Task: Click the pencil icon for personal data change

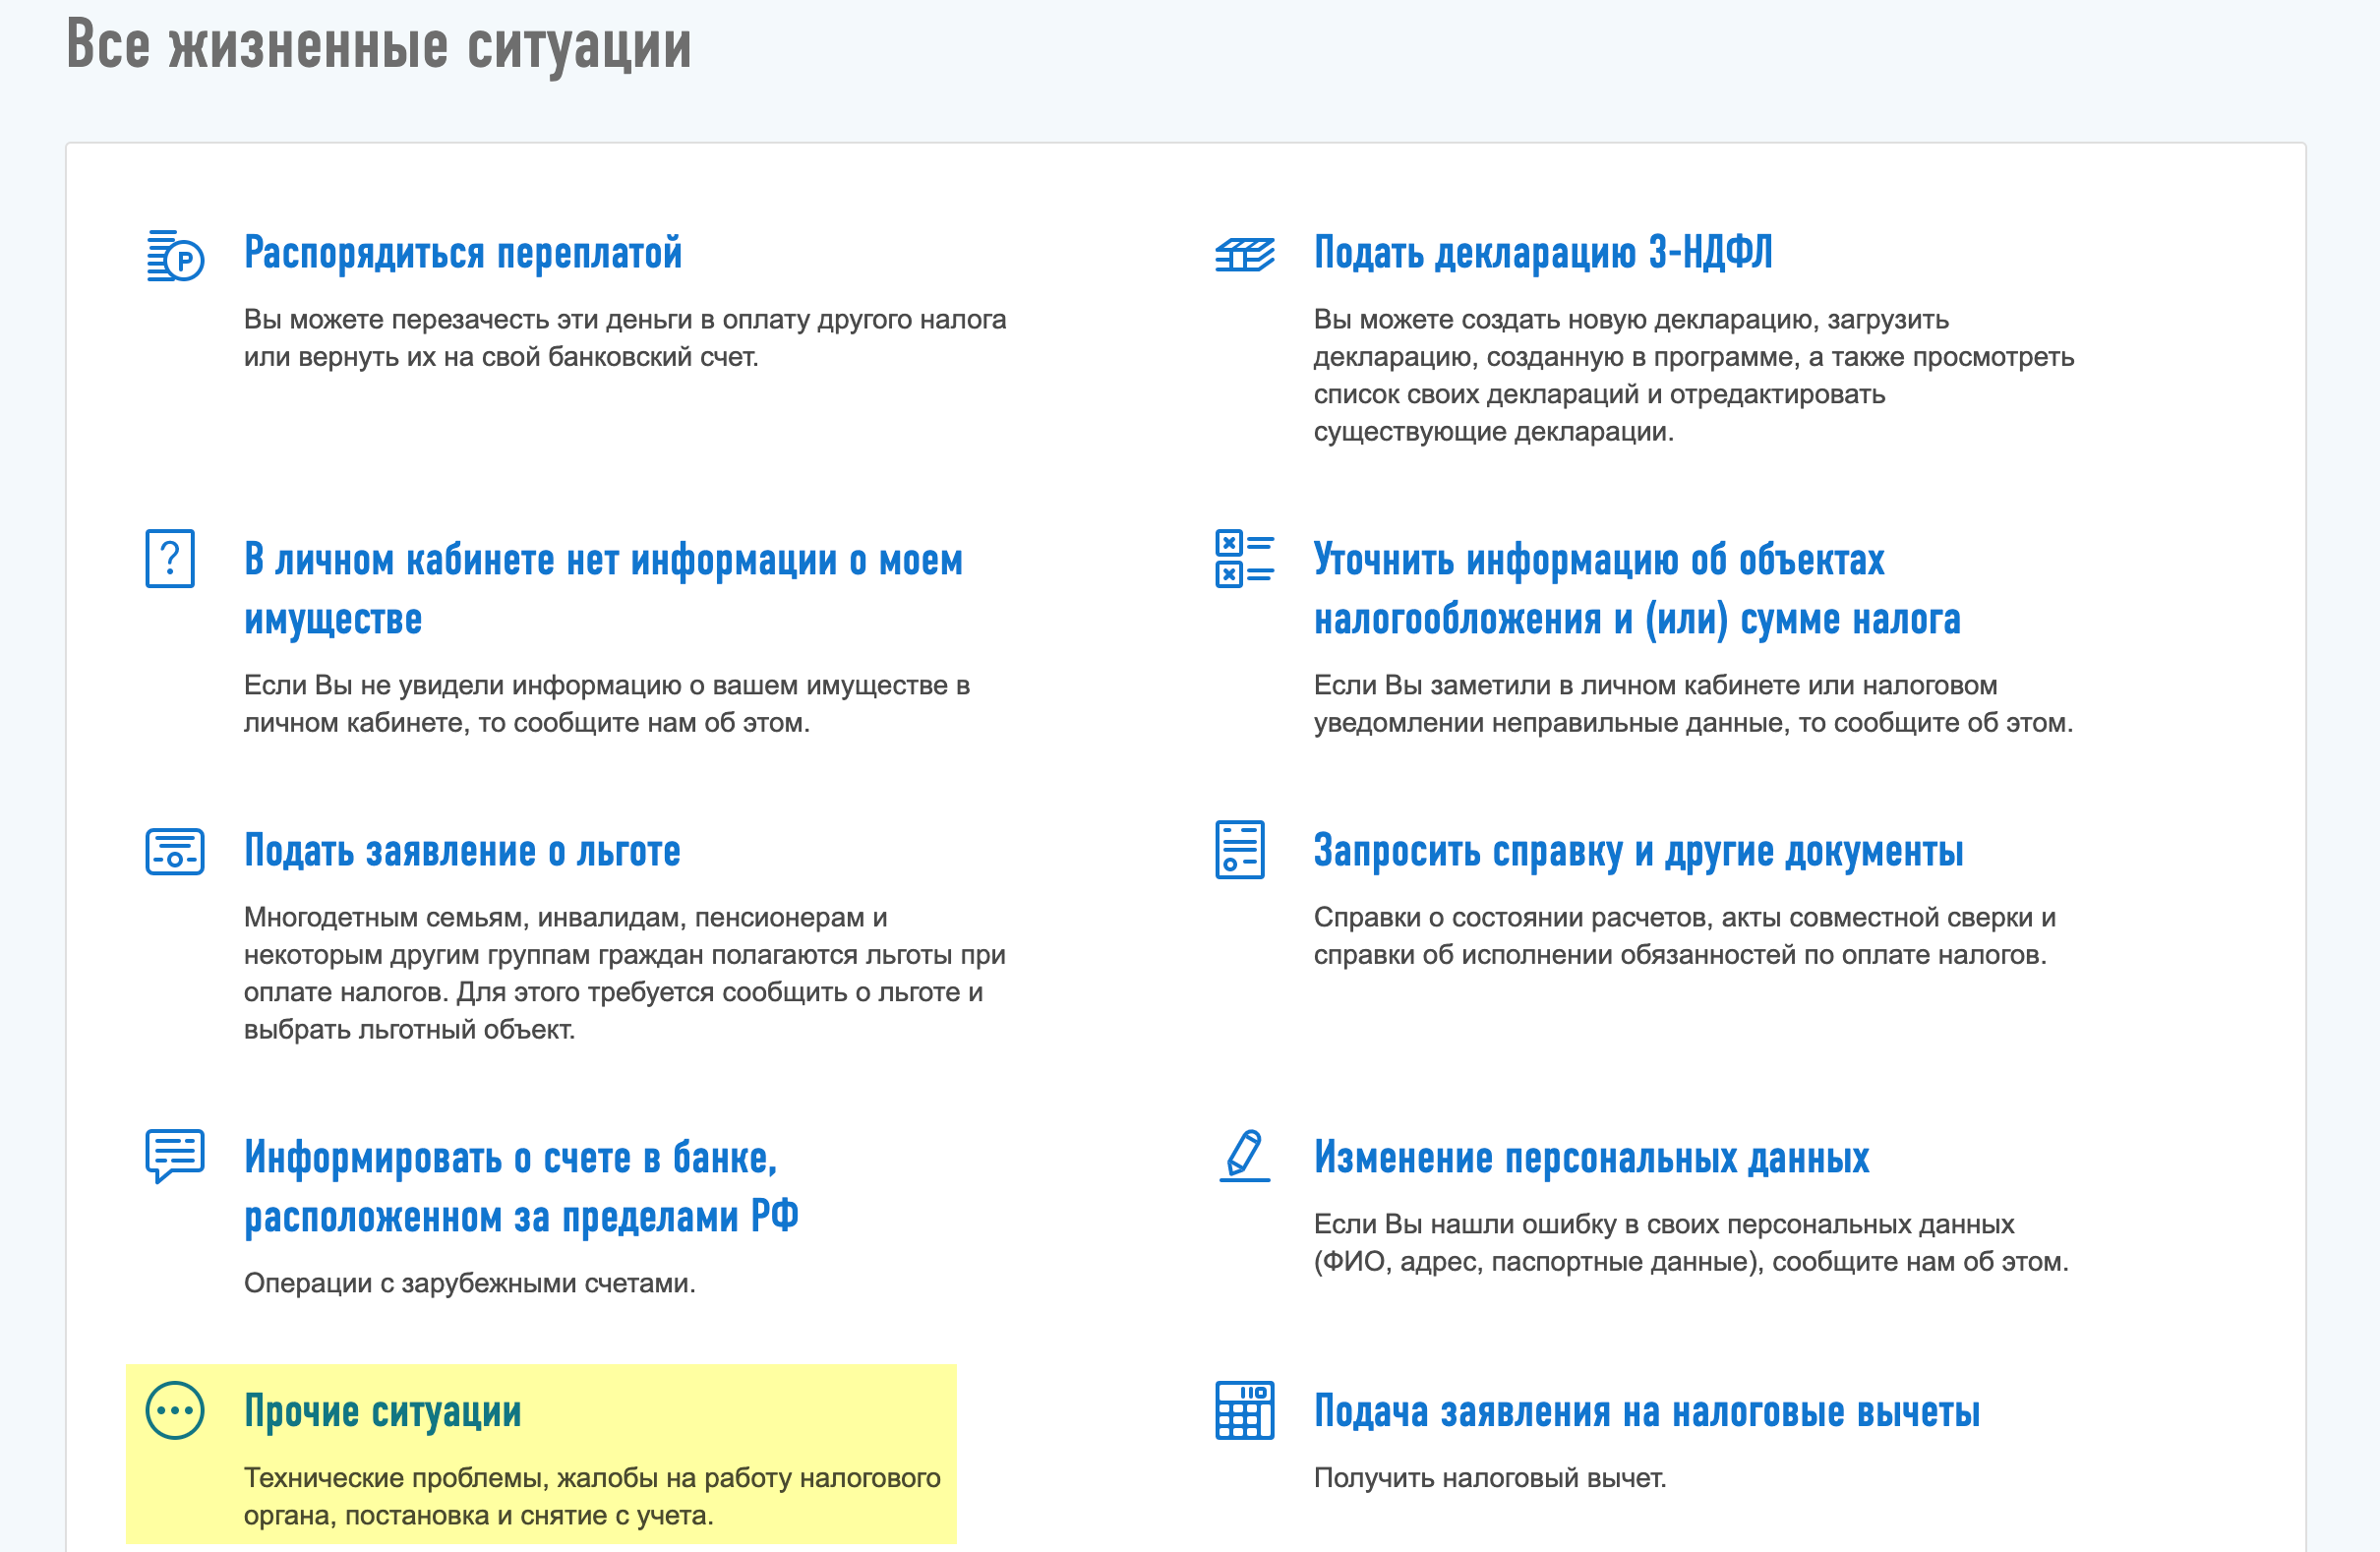Action: (x=1244, y=1156)
